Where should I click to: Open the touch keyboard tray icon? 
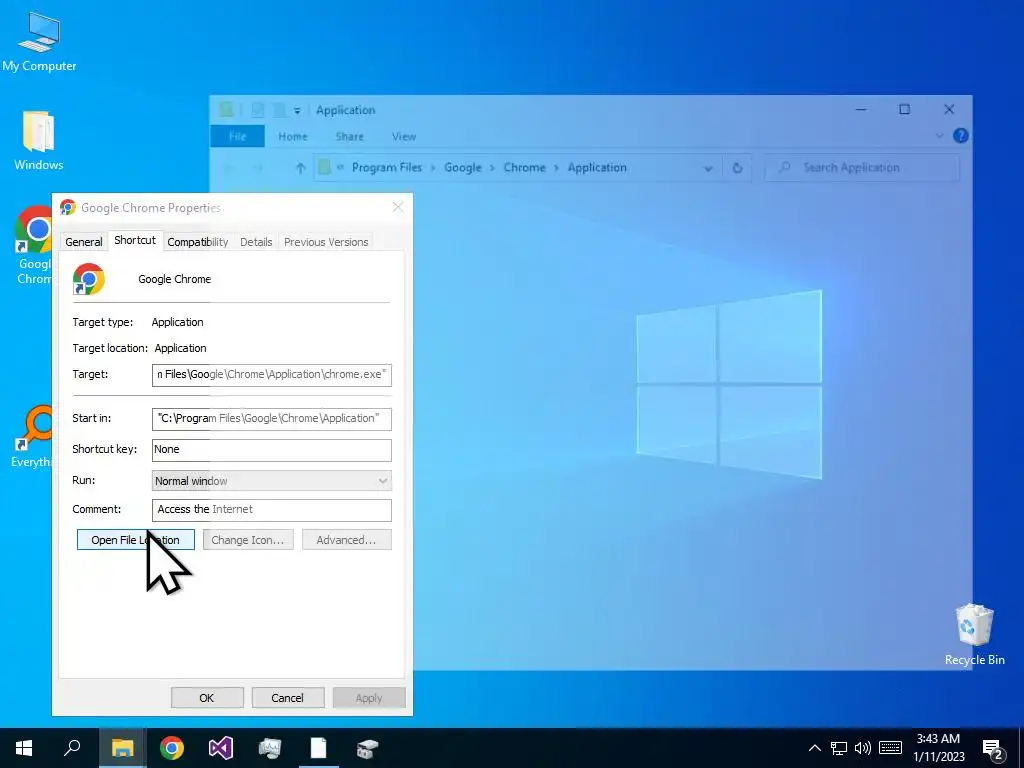pyautogui.click(x=890, y=748)
